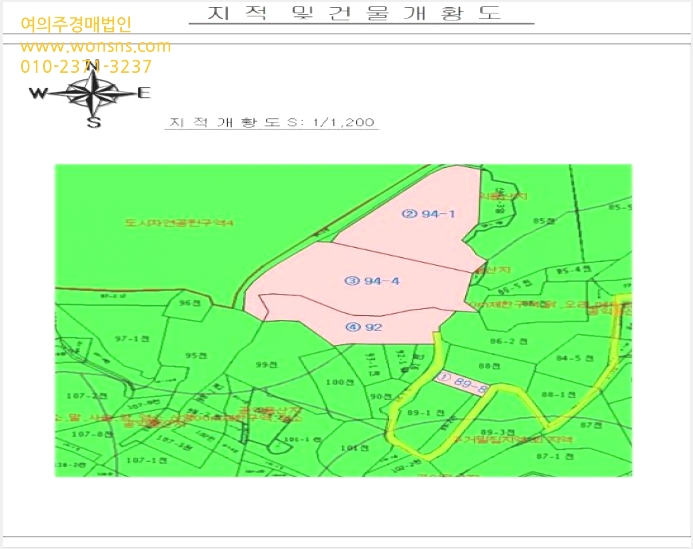
Task: Click parcel label 87전
Action: click(x=591, y=425)
